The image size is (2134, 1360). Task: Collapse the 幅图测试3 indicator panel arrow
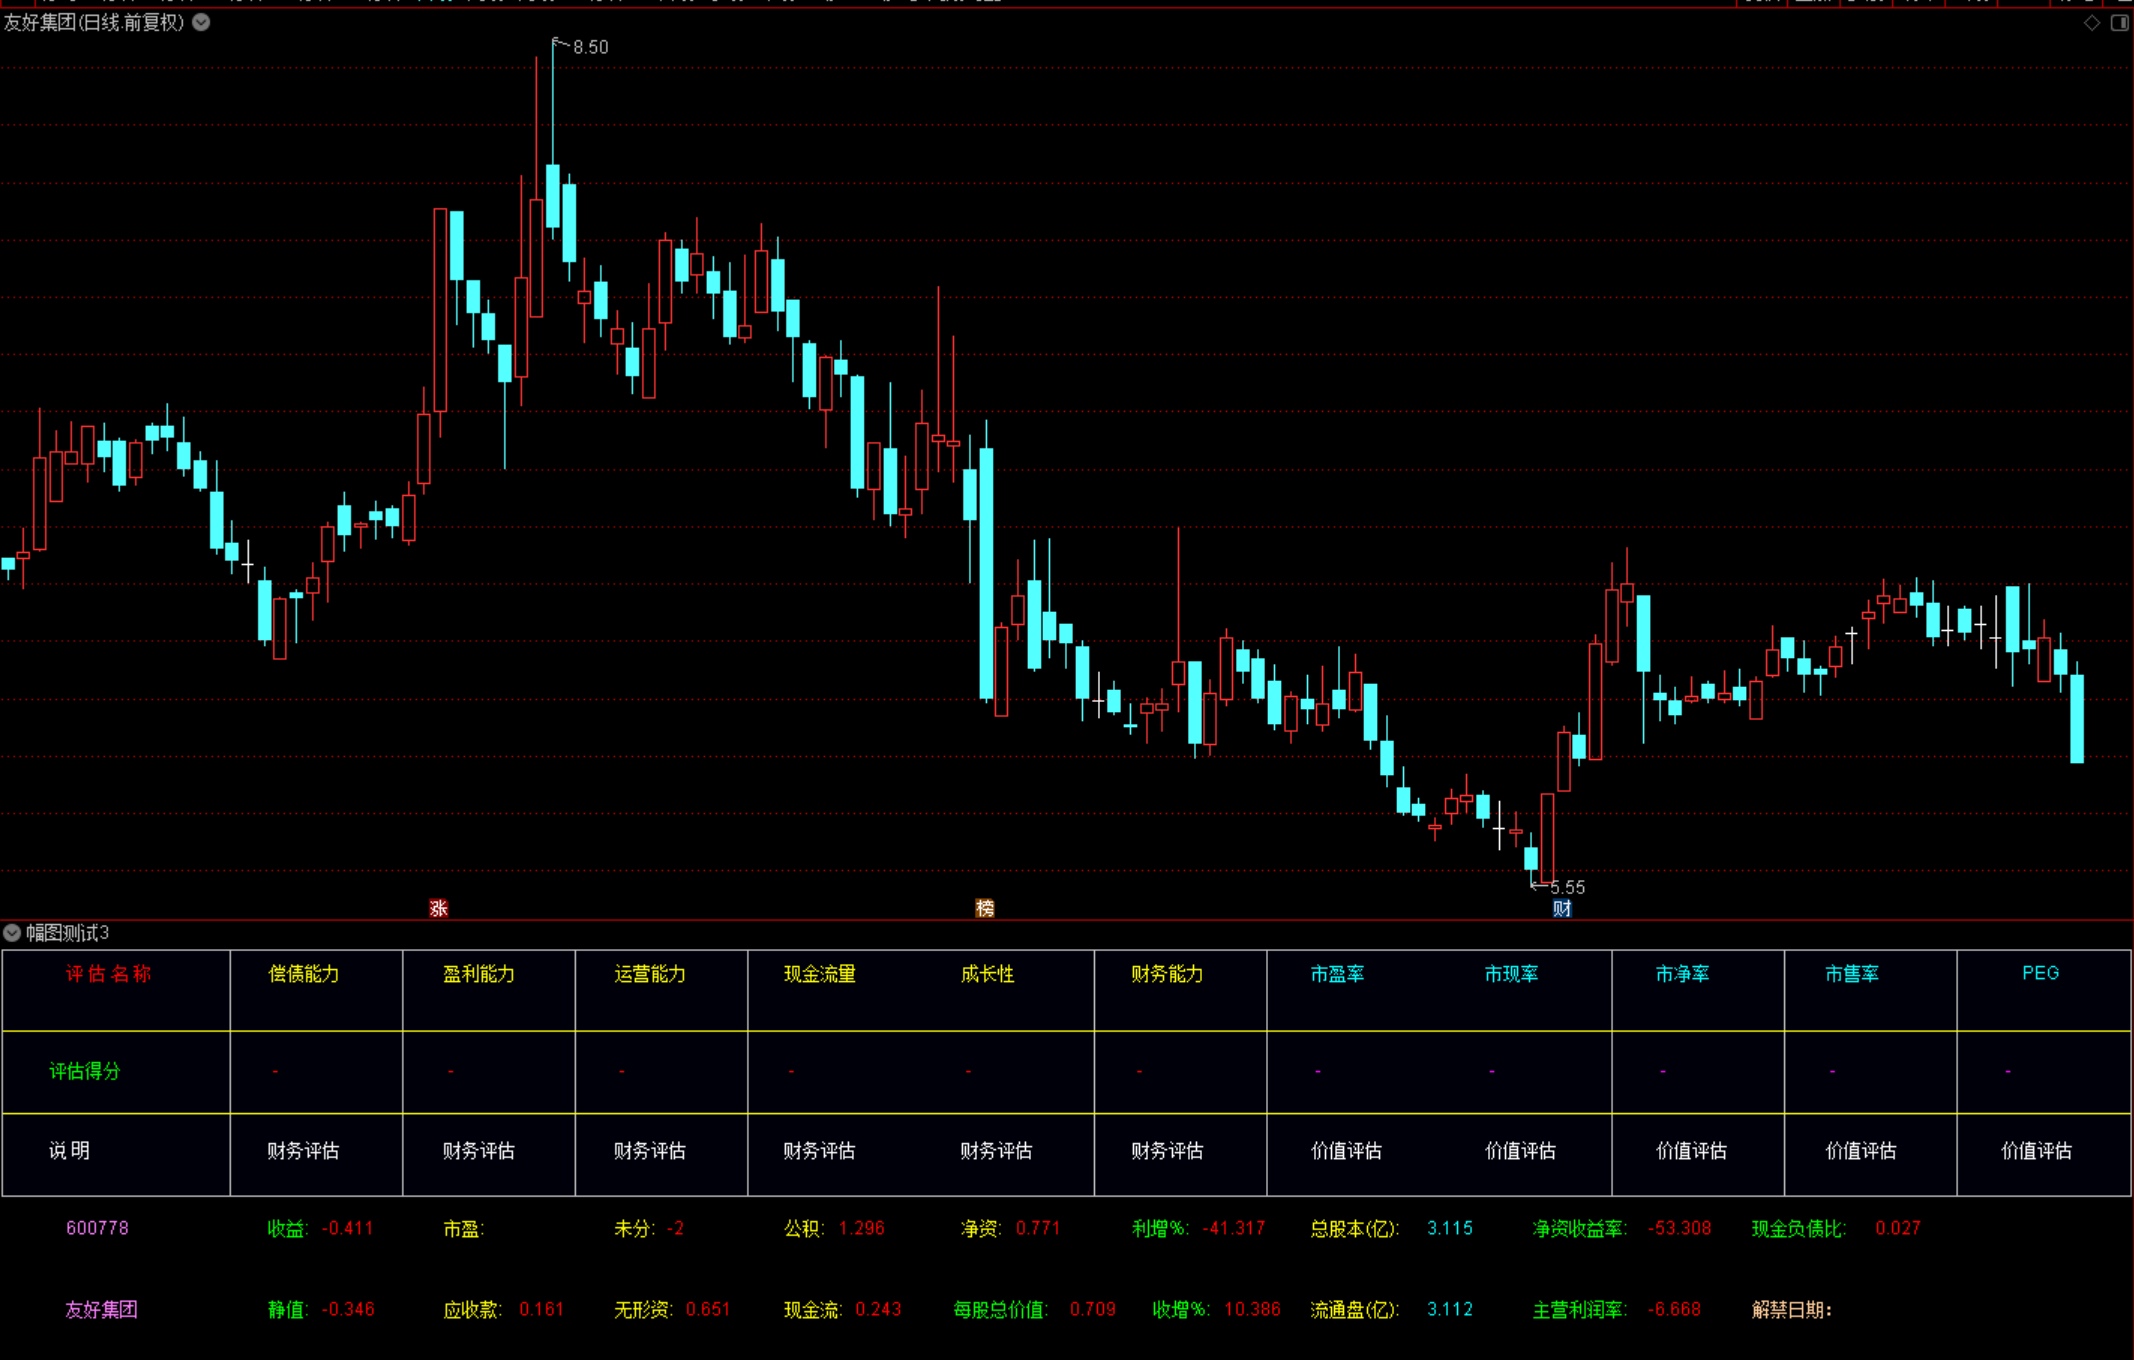[12, 932]
